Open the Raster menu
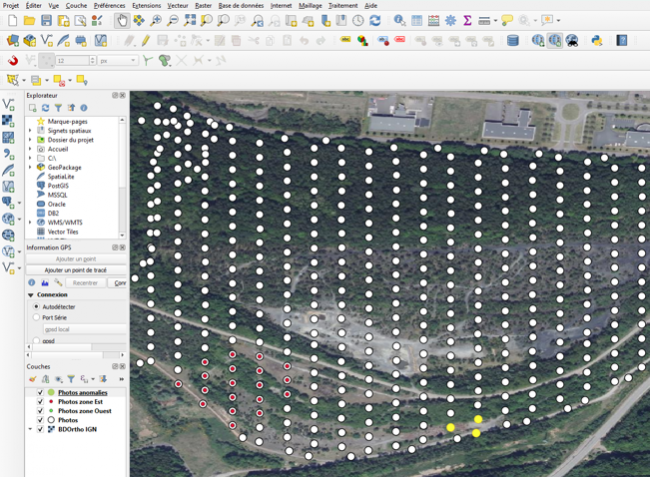 [x=203, y=5]
